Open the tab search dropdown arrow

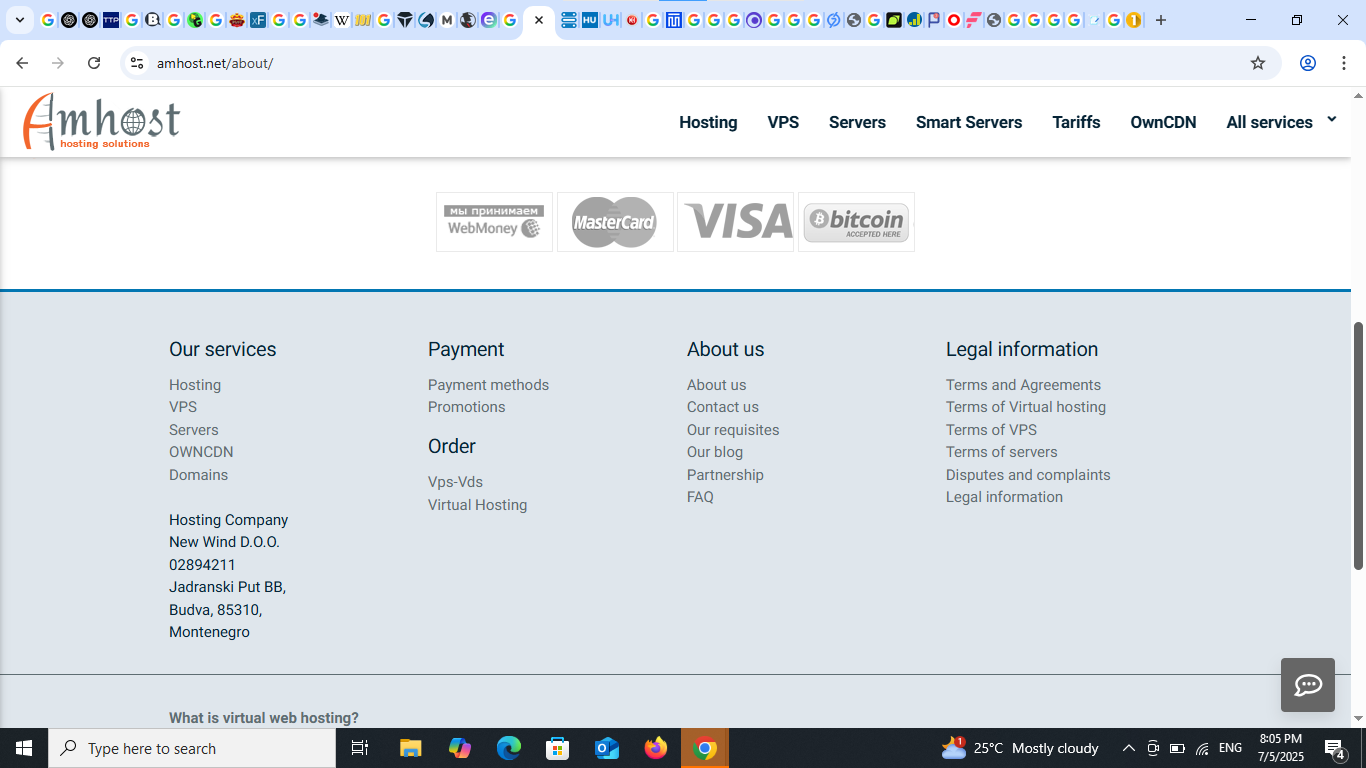(19, 20)
